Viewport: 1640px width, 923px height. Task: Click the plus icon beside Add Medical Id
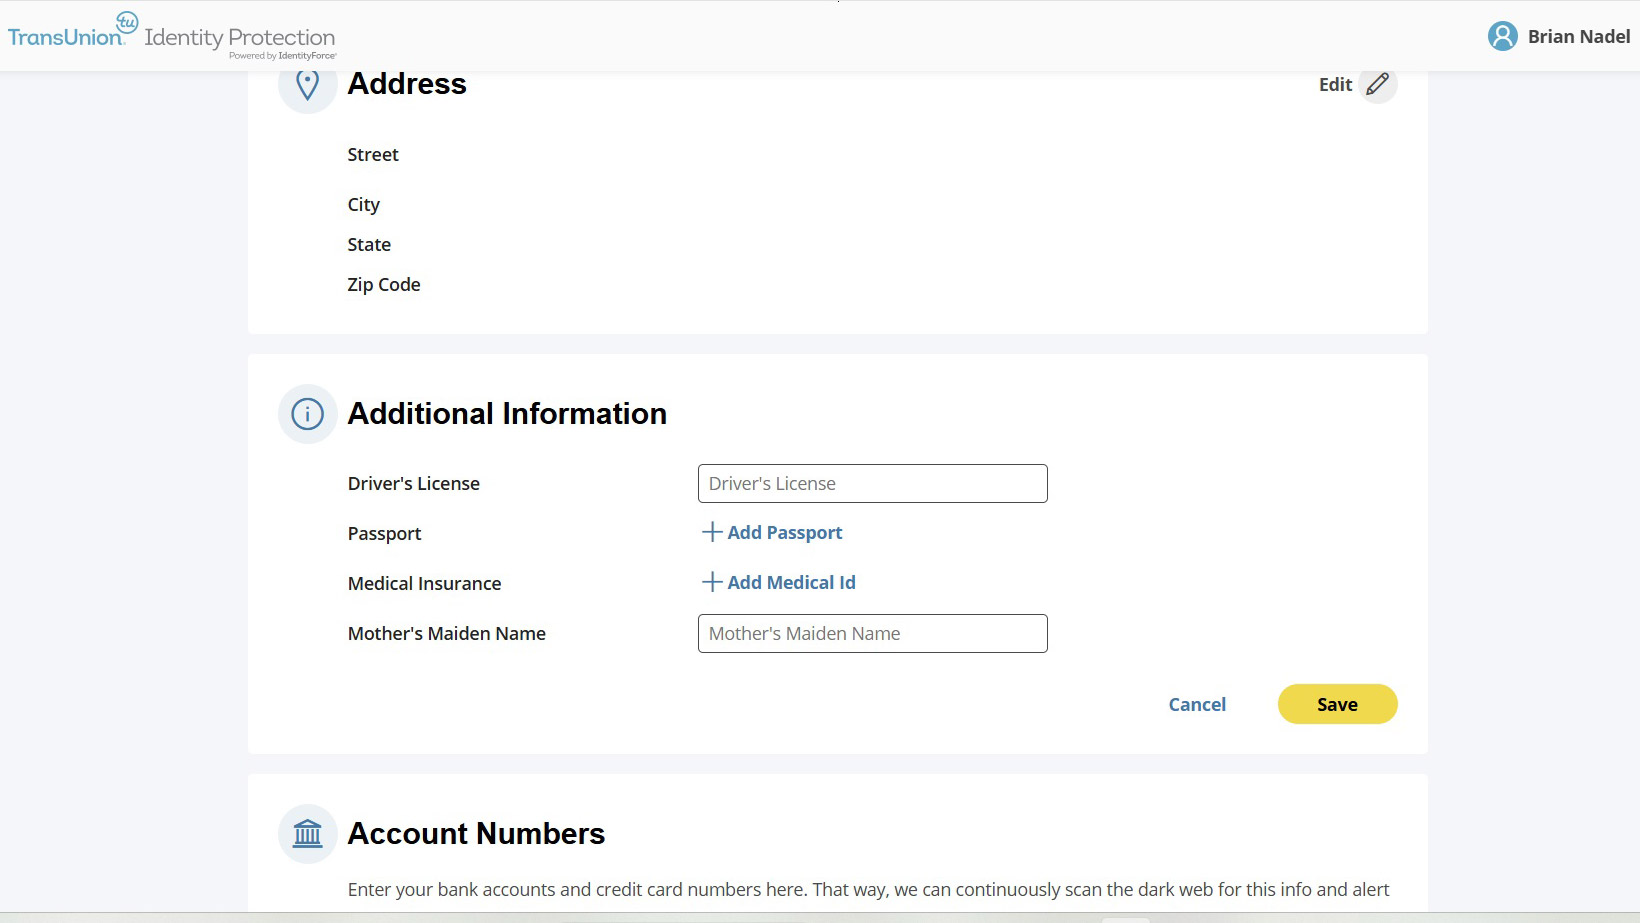(x=712, y=582)
